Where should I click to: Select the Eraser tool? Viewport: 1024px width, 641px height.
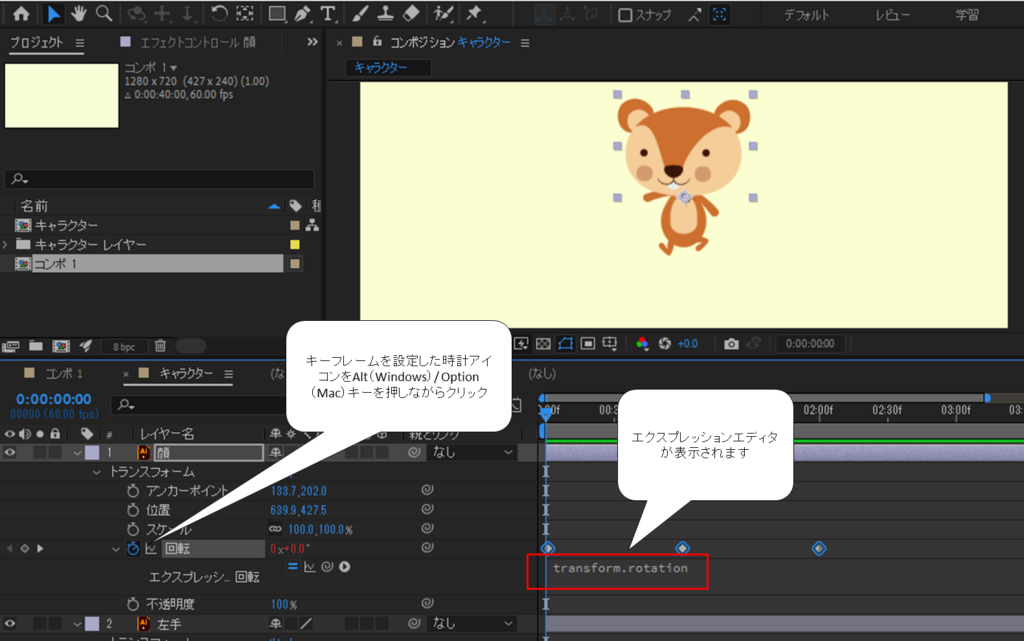[411, 14]
